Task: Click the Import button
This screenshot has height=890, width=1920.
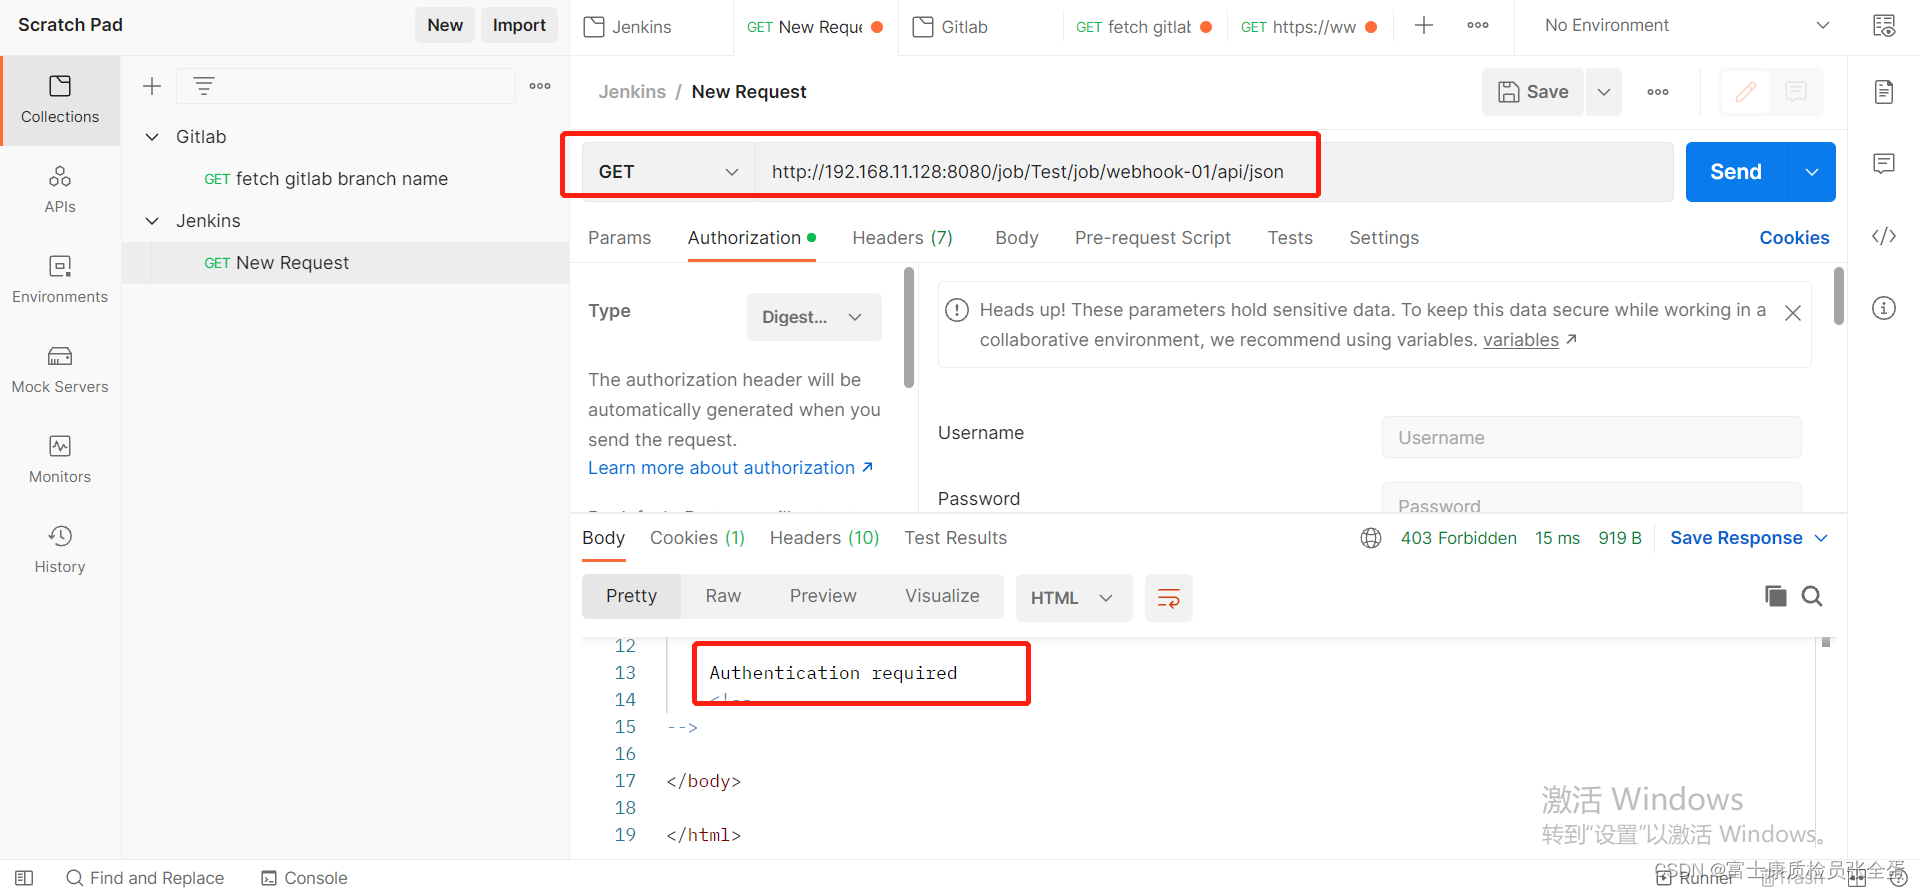Action: click(519, 25)
